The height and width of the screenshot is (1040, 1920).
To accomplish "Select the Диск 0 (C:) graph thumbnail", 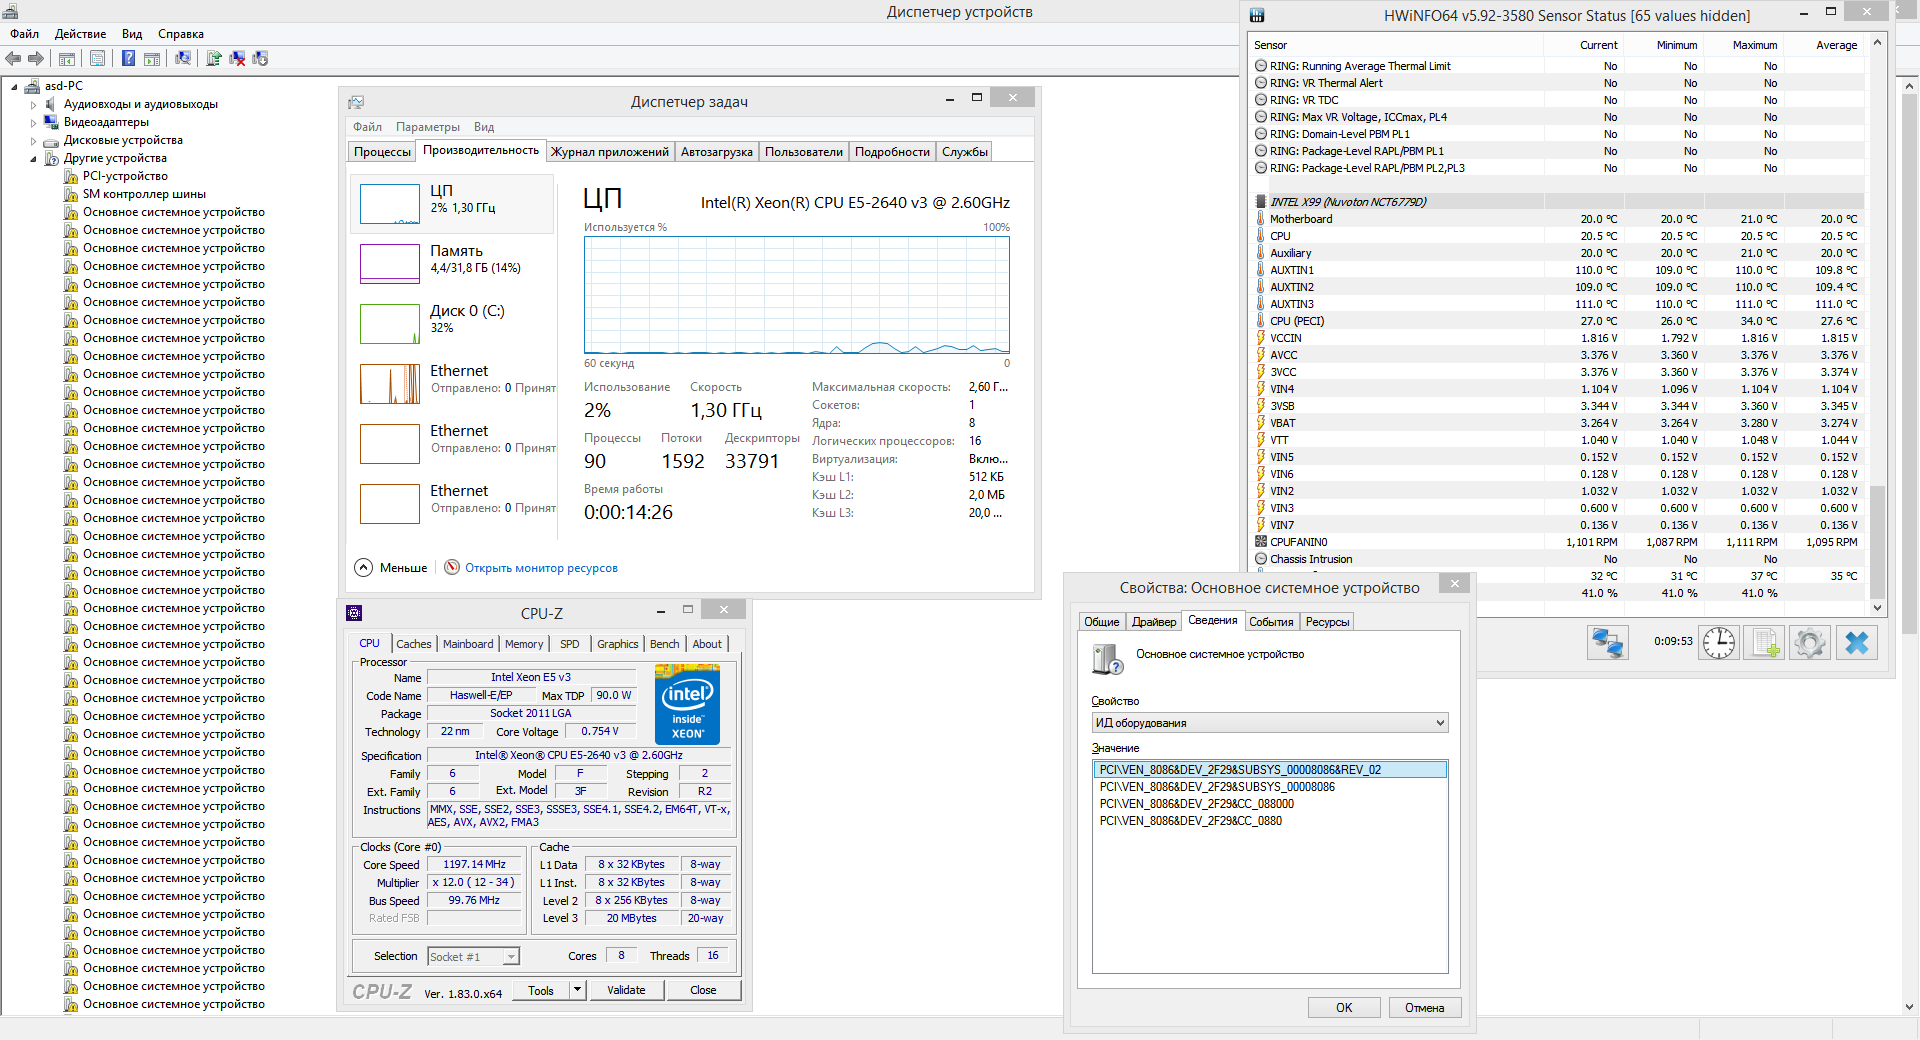I will click(x=390, y=324).
